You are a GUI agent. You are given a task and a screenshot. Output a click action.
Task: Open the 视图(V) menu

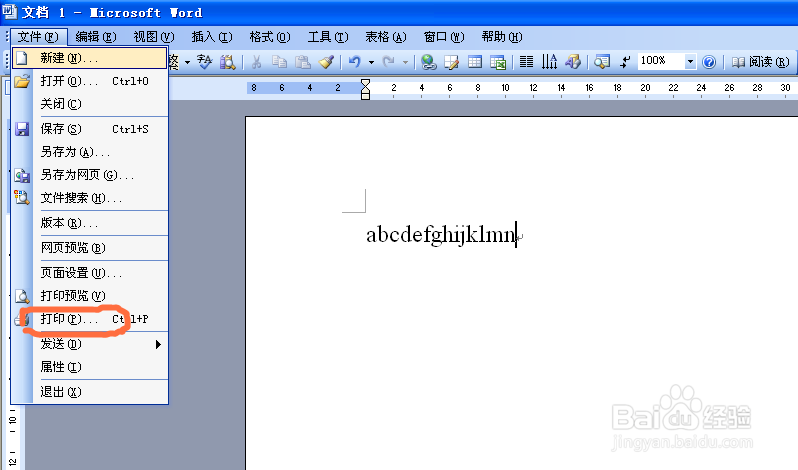154,37
